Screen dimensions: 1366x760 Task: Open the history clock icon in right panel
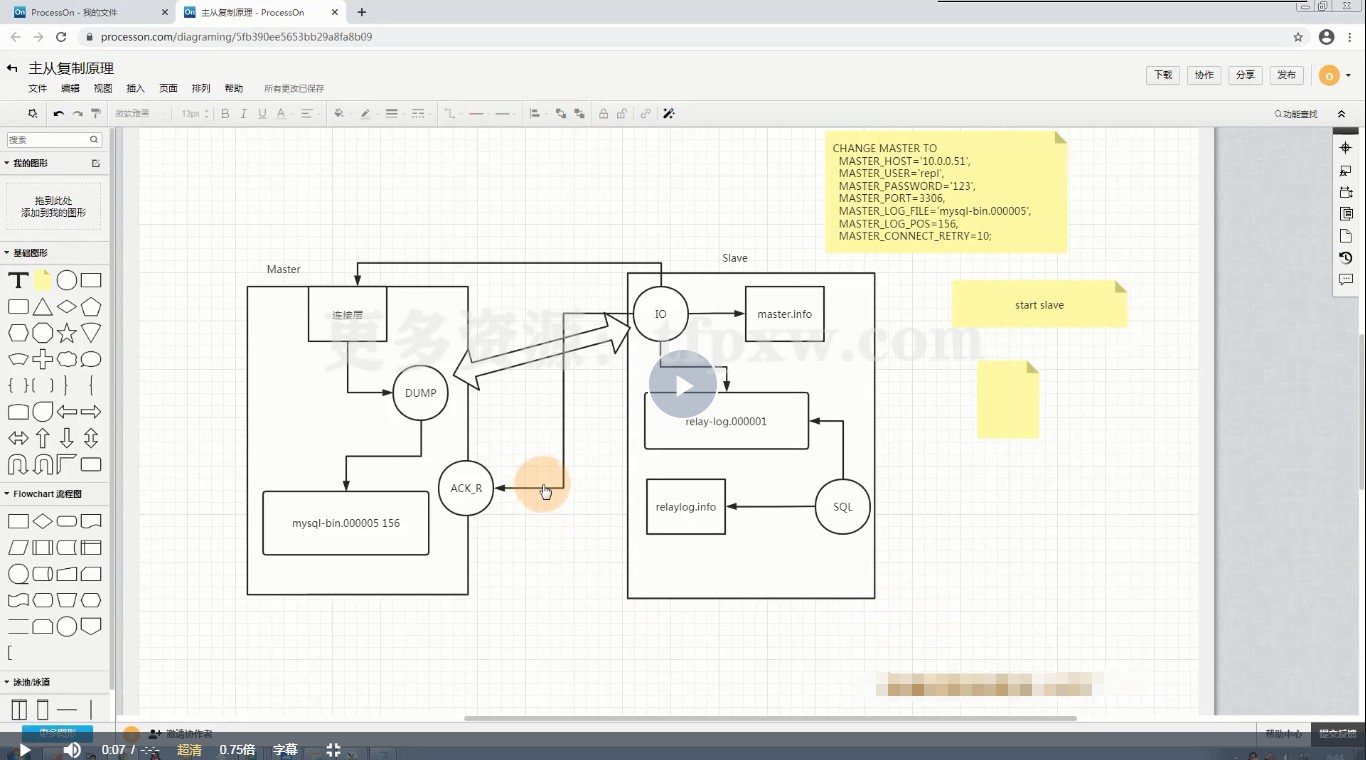click(x=1346, y=258)
